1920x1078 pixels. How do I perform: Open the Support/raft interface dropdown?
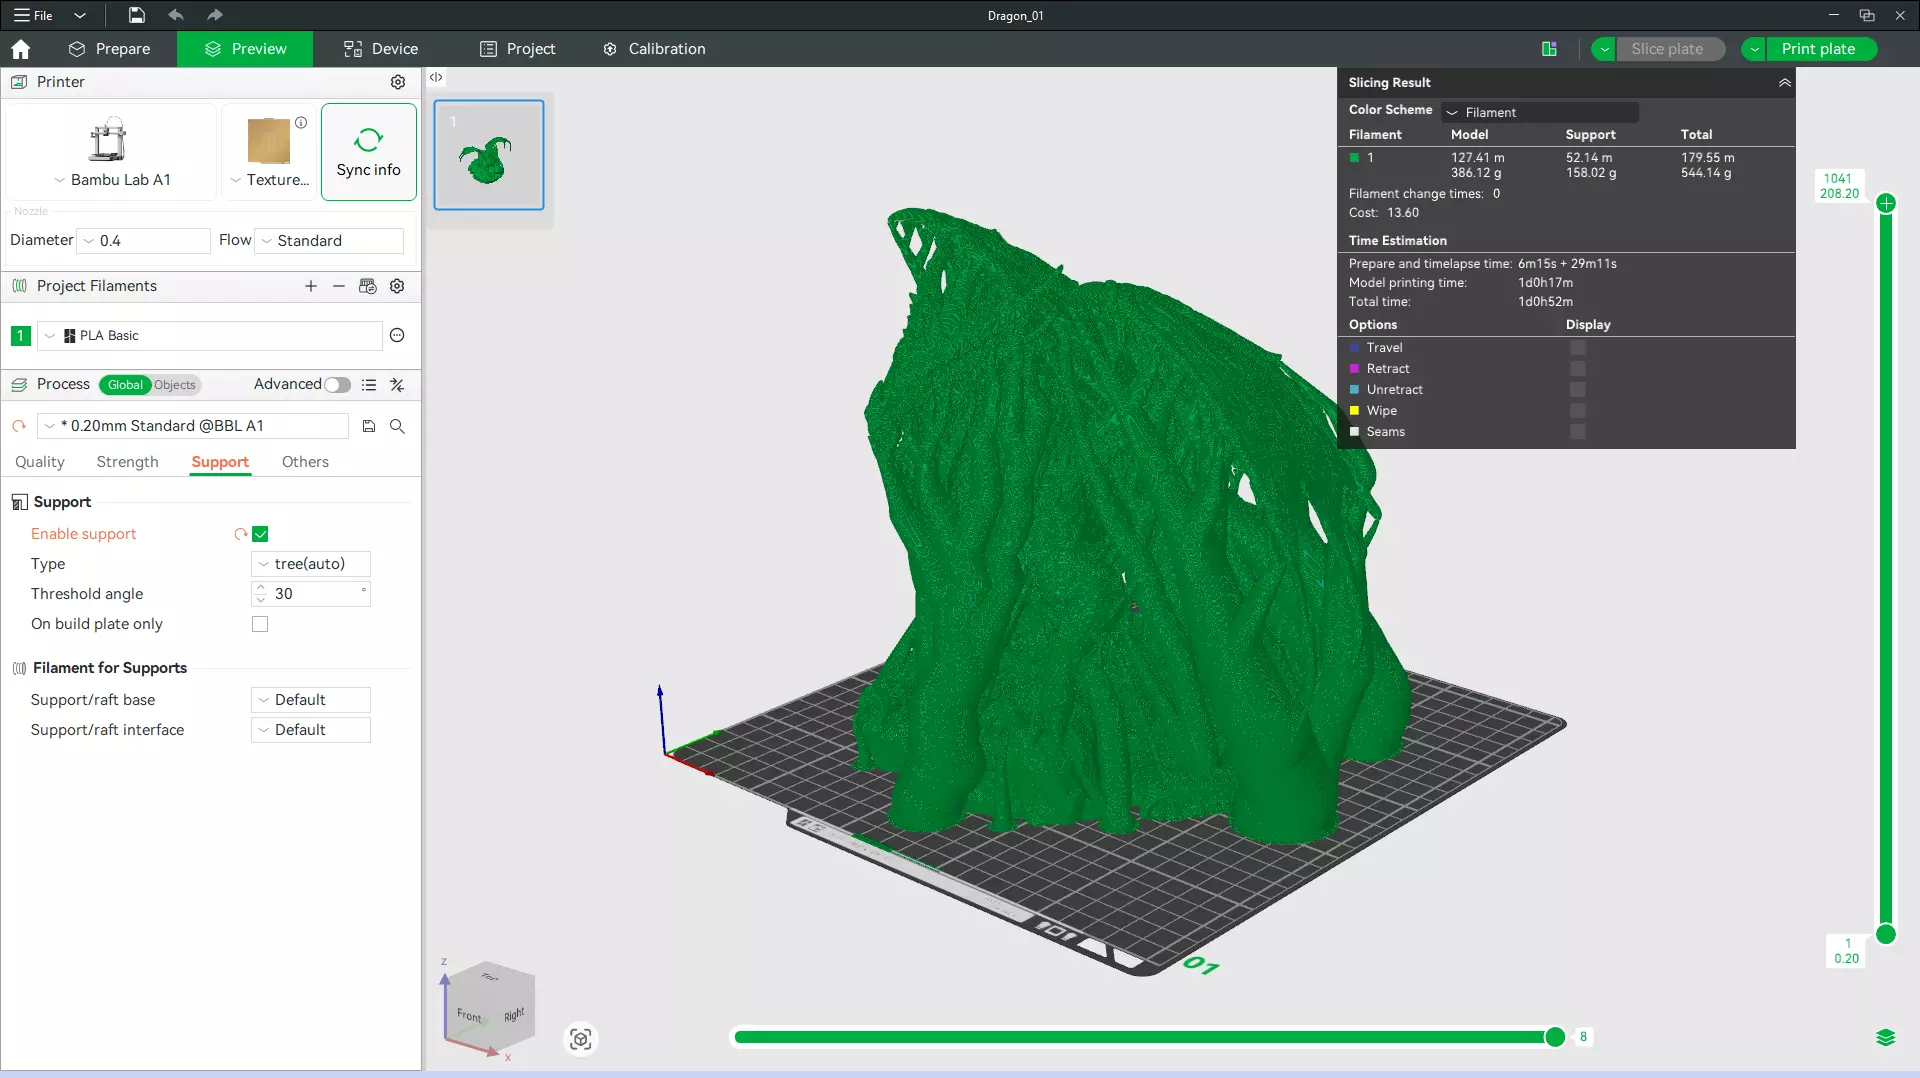coord(311,730)
